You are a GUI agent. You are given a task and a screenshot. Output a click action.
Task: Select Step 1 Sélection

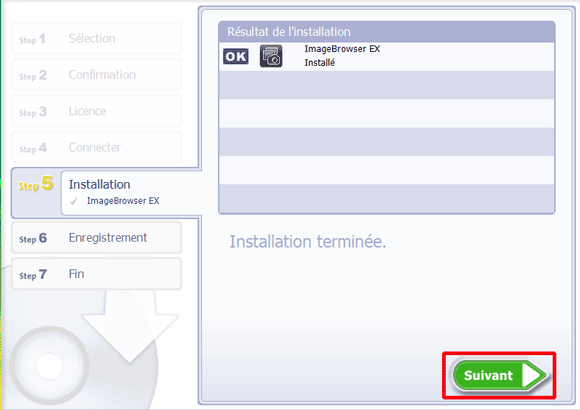coord(96,38)
